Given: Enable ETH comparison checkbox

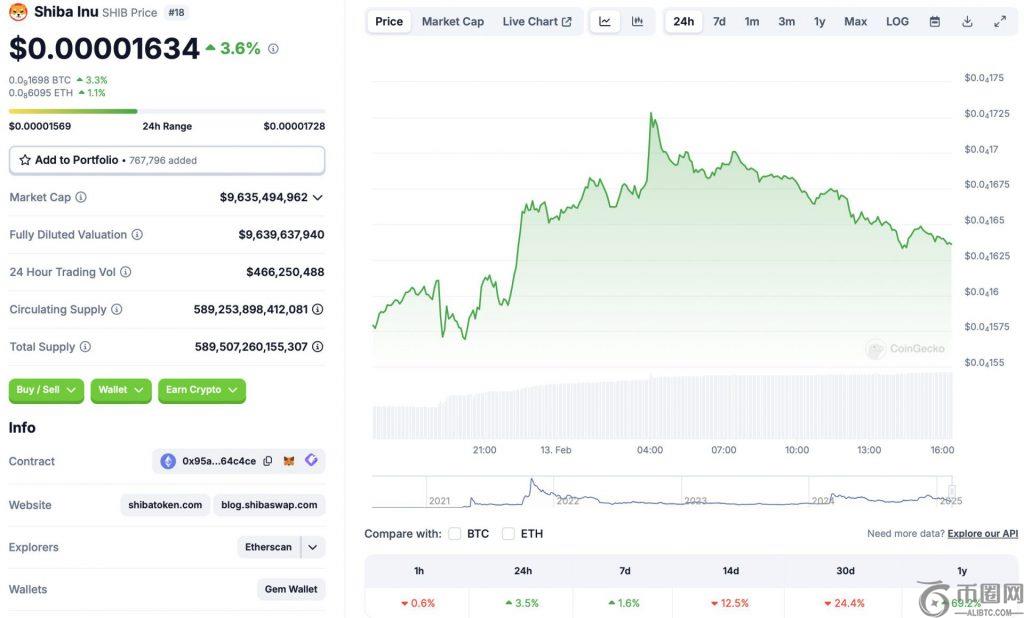Looking at the screenshot, I should (509, 533).
